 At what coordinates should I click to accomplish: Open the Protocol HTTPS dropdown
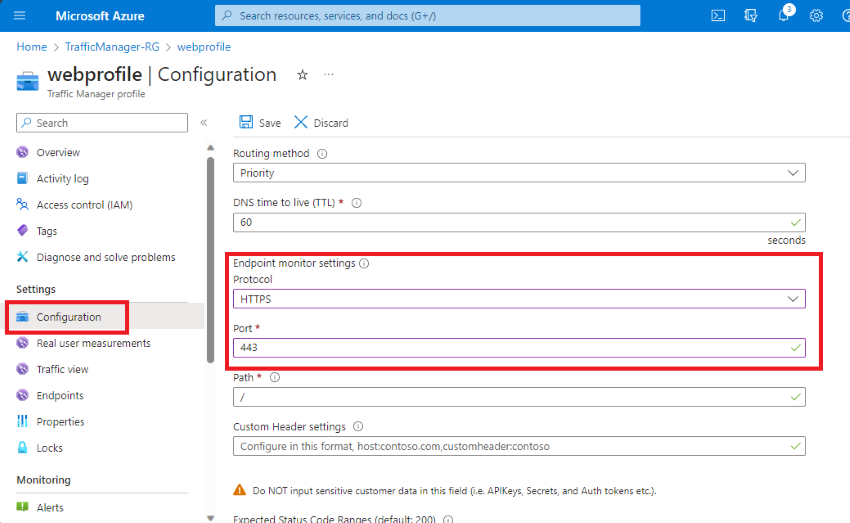[519, 299]
